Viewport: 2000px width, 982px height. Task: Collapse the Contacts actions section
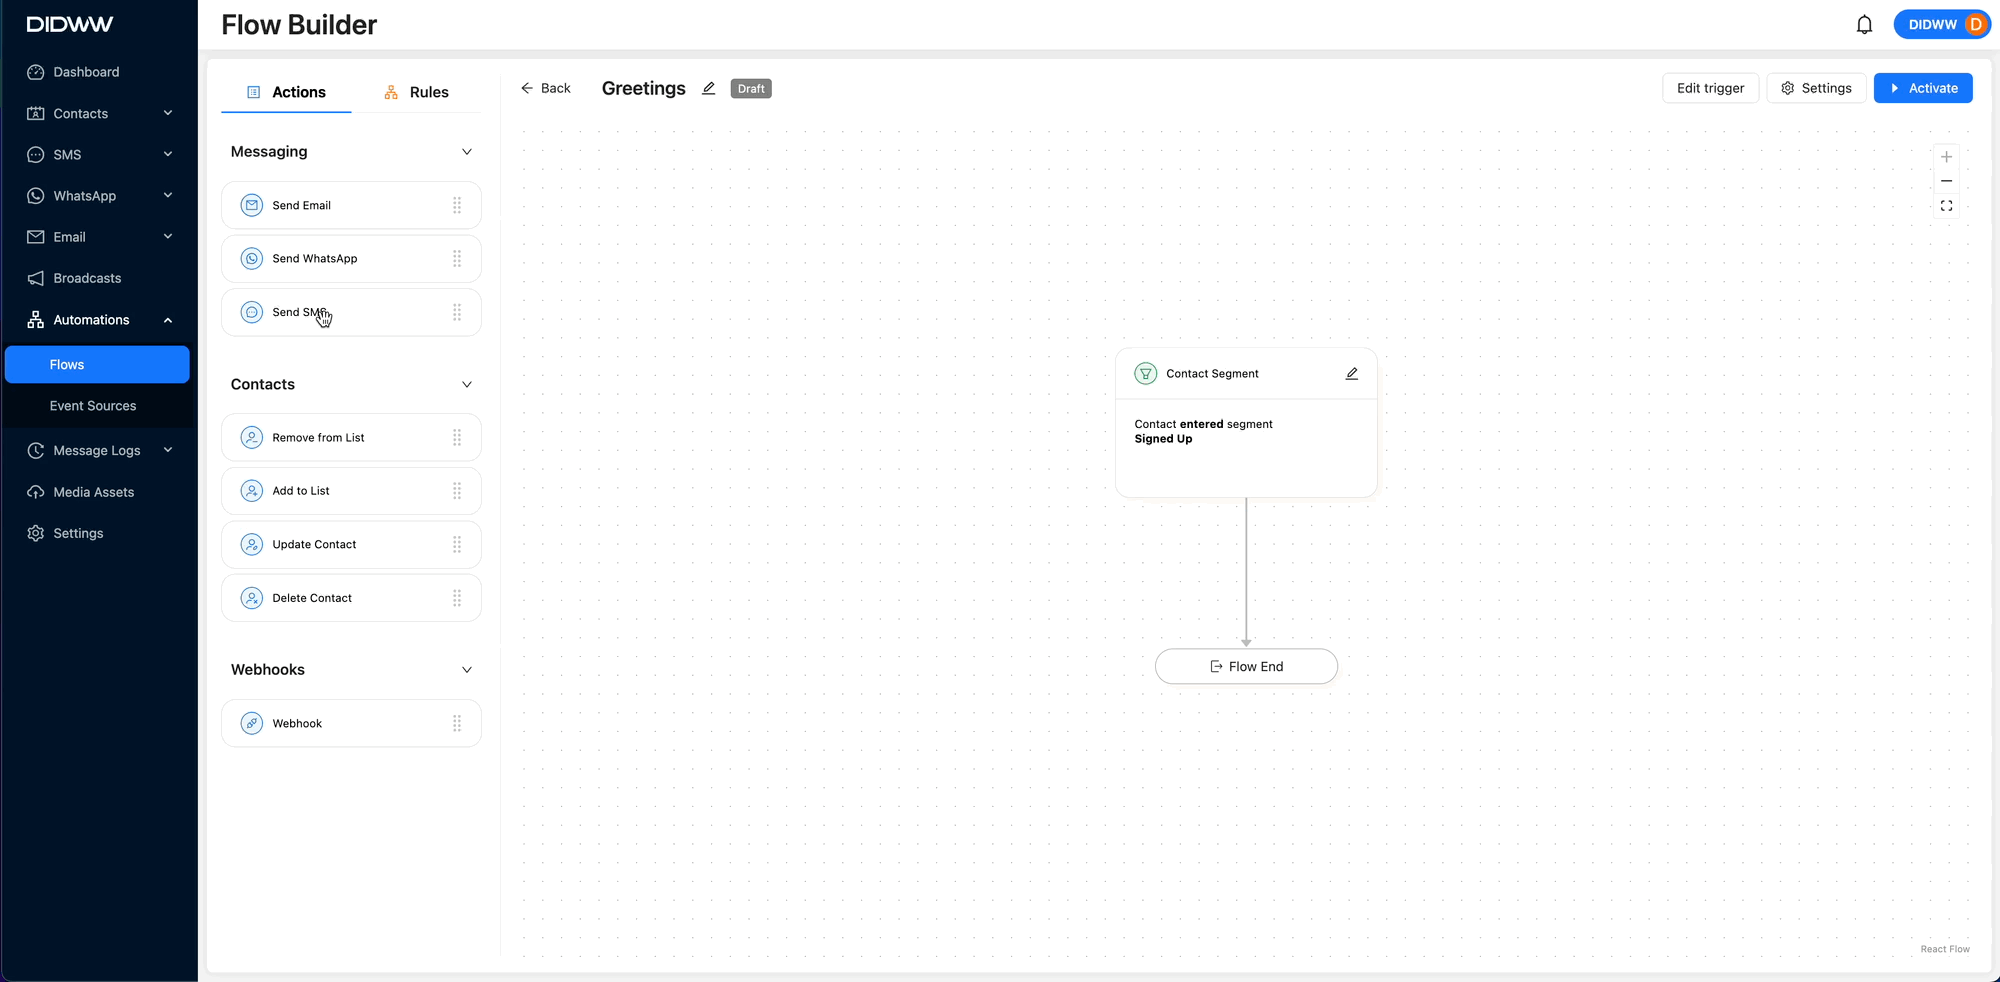coord(466,384)
